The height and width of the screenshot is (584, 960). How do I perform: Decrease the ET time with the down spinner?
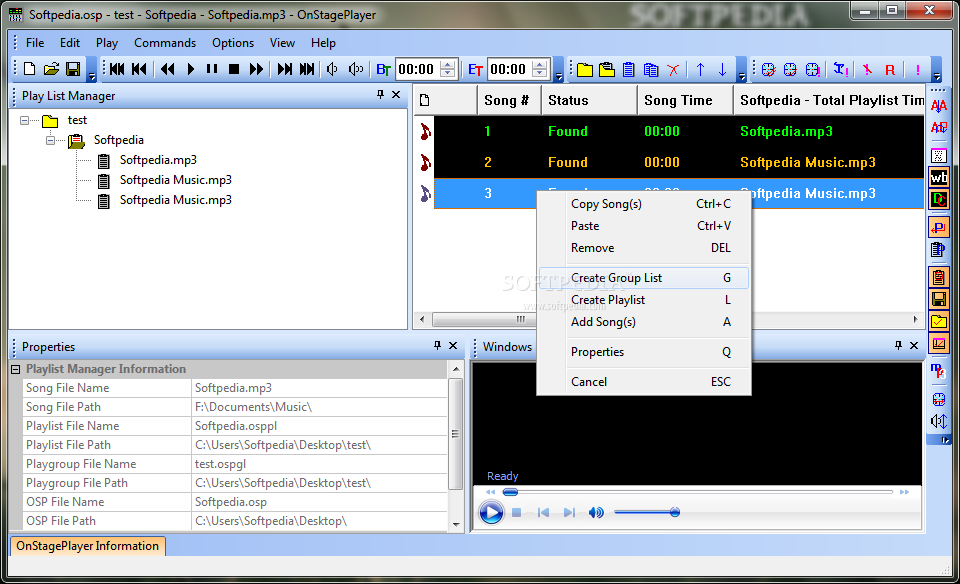(539, 73)
